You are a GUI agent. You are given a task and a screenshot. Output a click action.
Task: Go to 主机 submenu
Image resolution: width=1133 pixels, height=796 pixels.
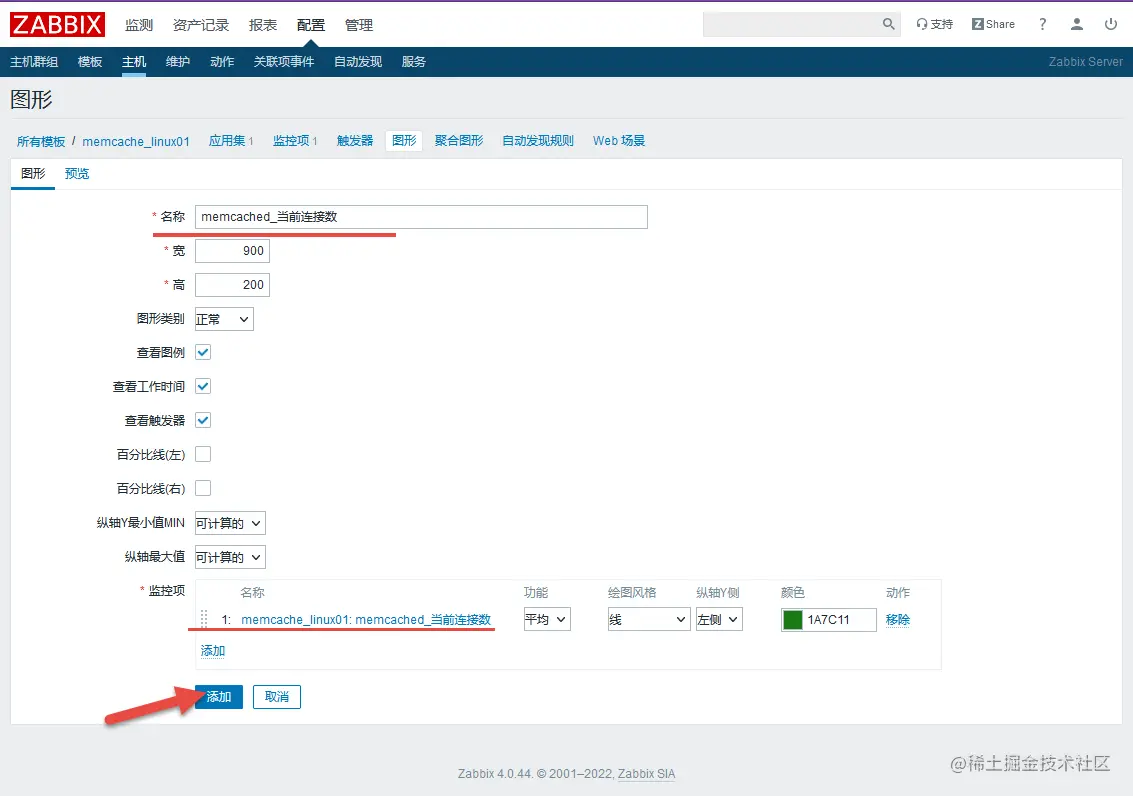tap(134, 61)
